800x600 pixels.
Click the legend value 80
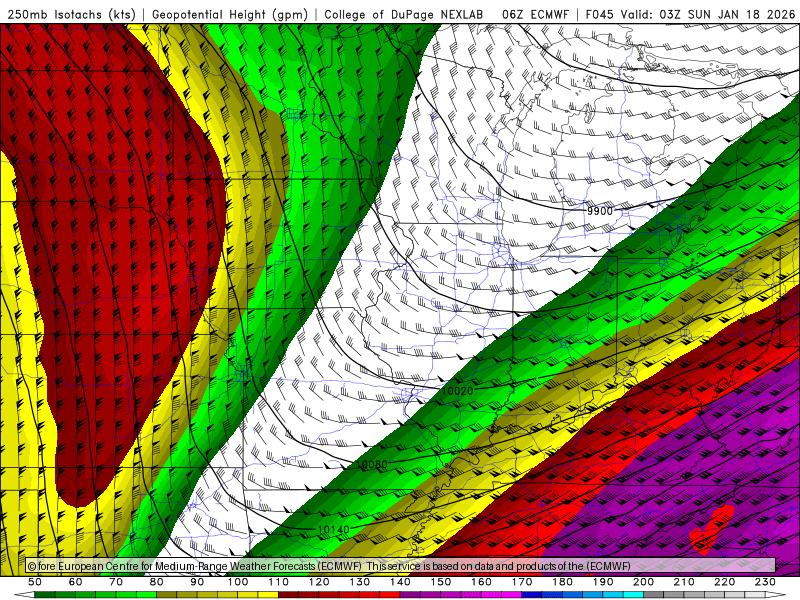[x=157, y=582]
